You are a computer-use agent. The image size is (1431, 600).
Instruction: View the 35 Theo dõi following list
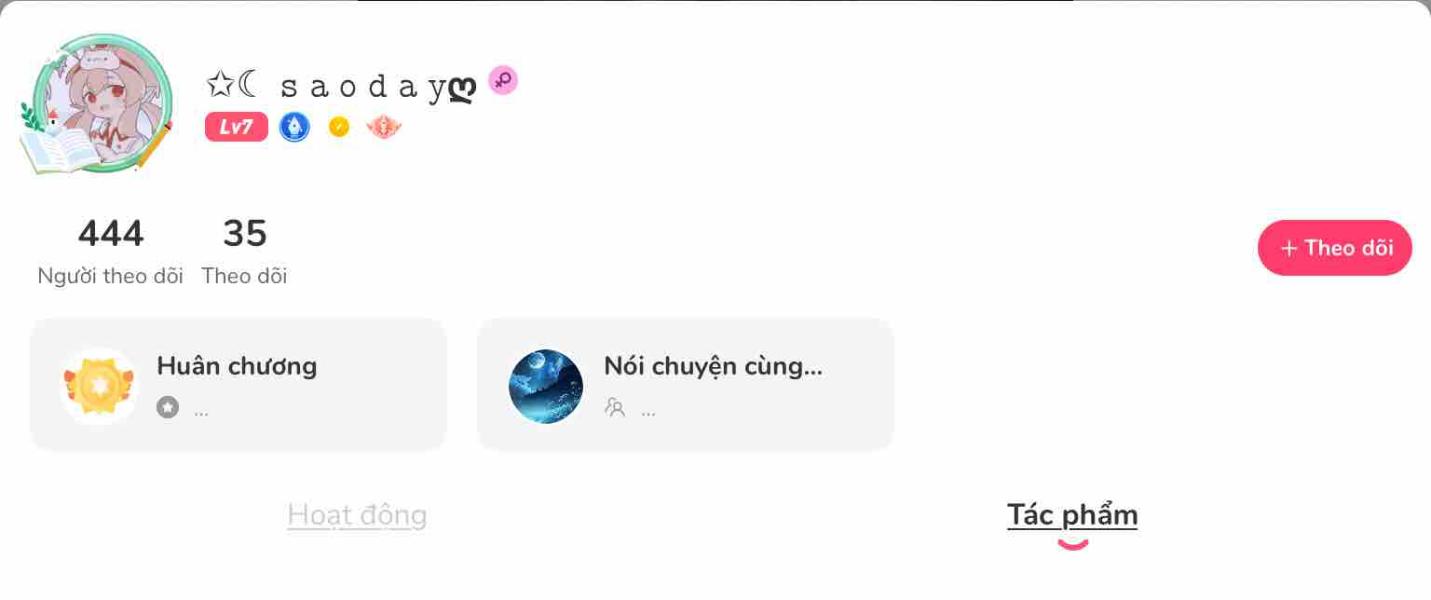click(244, 252)
